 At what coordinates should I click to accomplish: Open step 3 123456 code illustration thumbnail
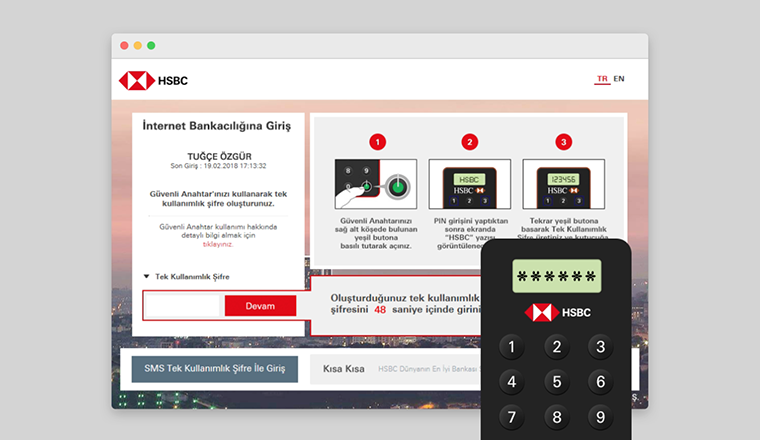563,184
